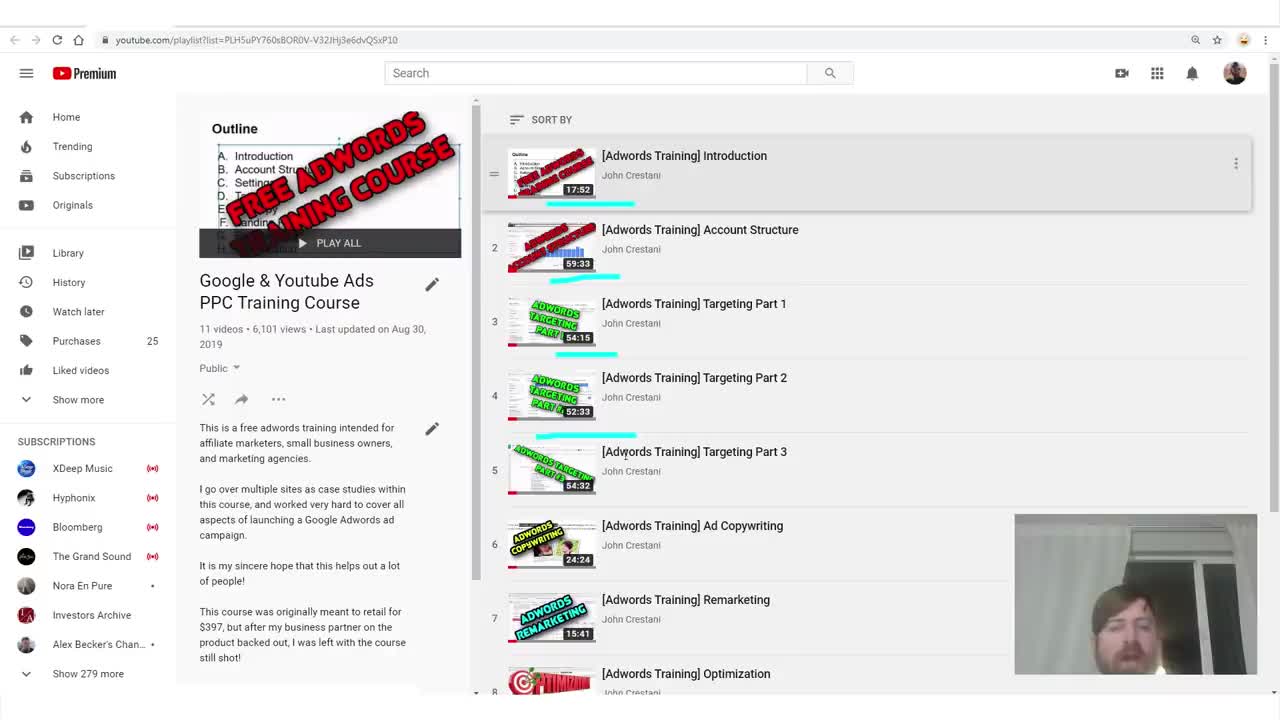Share the playlist

pyautogui.click(x=241, y=399)
